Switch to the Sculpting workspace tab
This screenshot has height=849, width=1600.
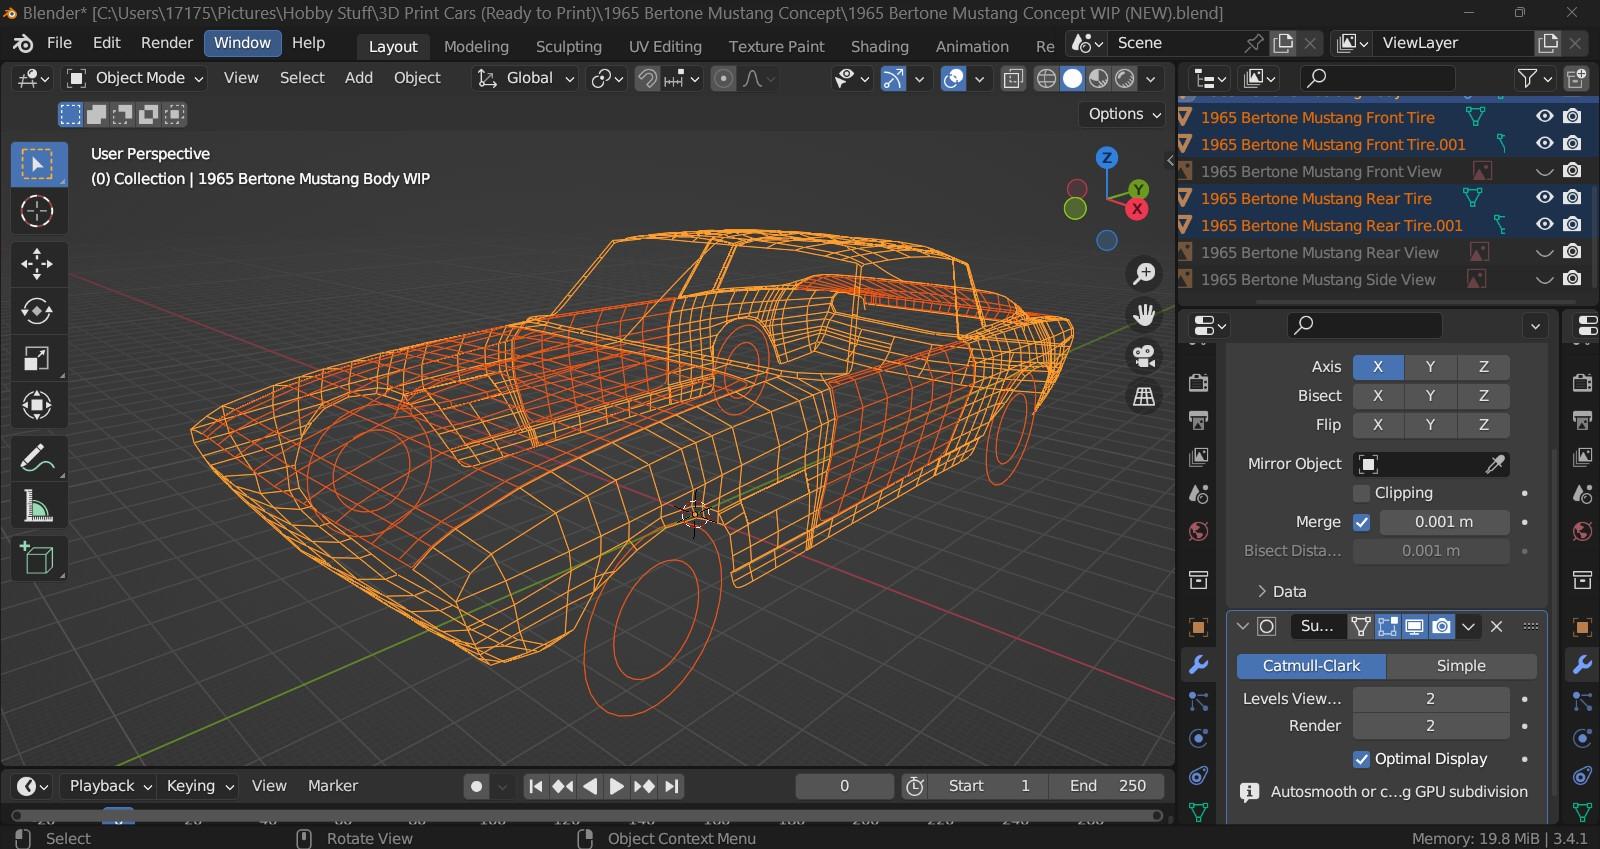coord(568,46)
